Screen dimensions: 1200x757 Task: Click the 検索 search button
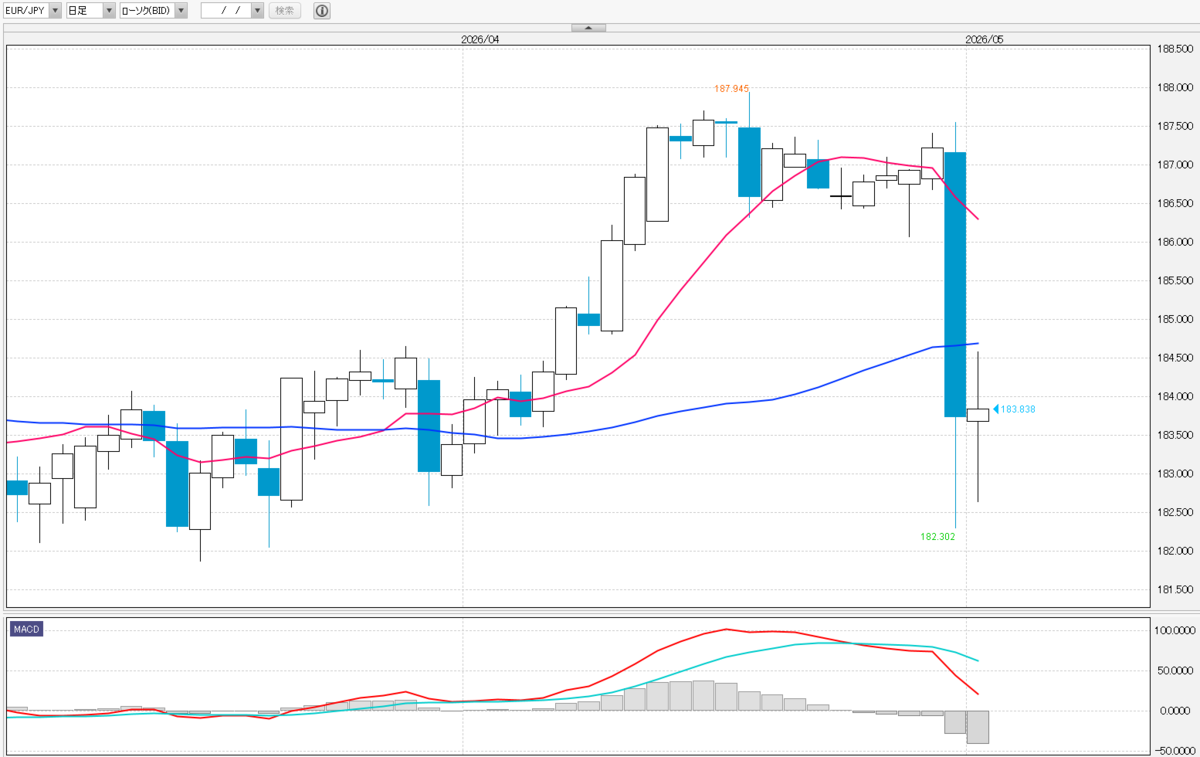tap(285, 10)
